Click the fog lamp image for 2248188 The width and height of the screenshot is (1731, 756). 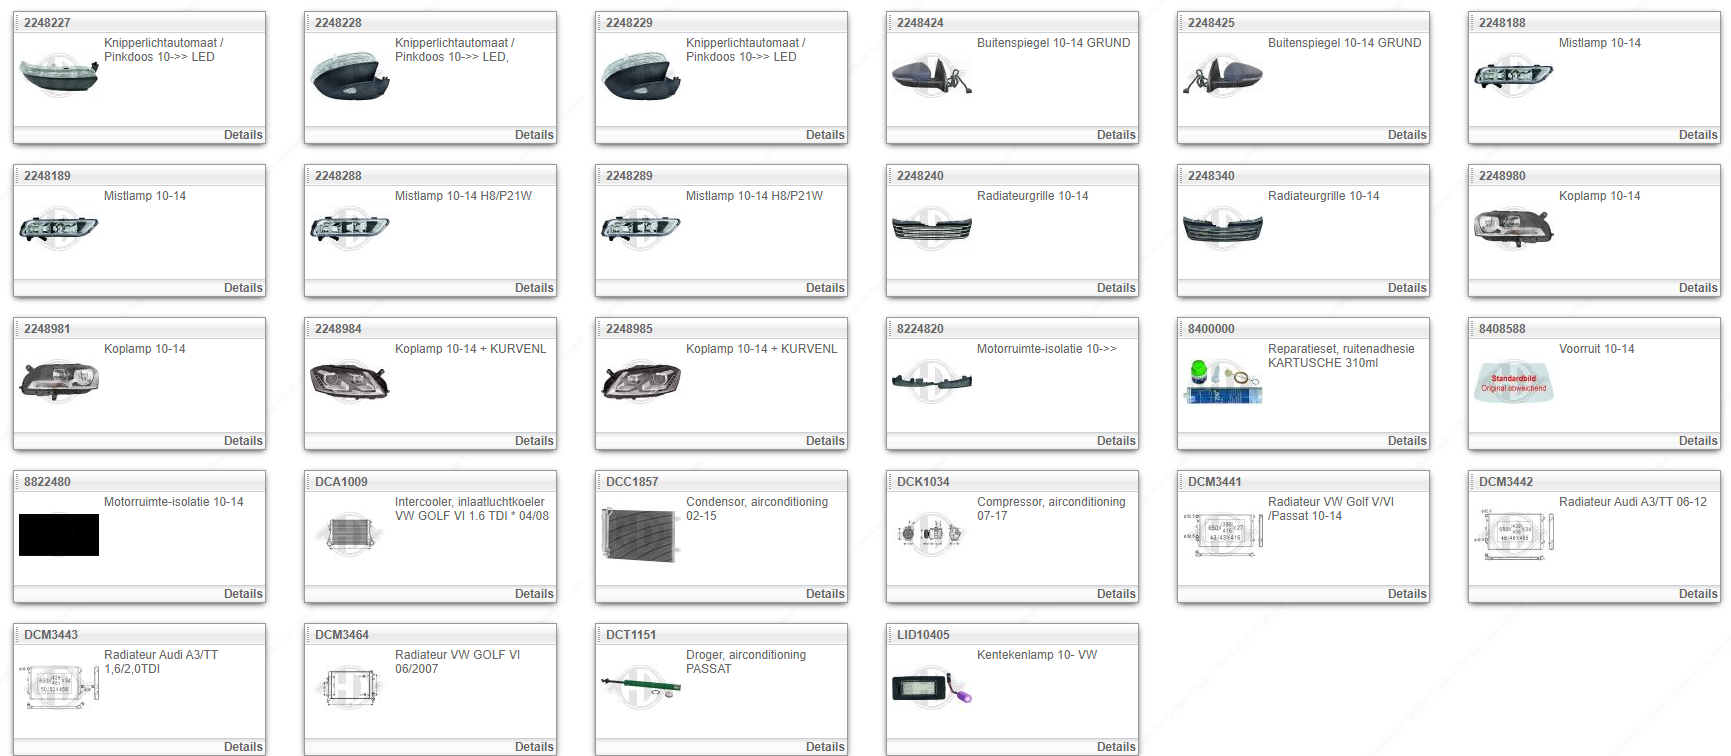pyautogui.click(x=1513, y=76)
